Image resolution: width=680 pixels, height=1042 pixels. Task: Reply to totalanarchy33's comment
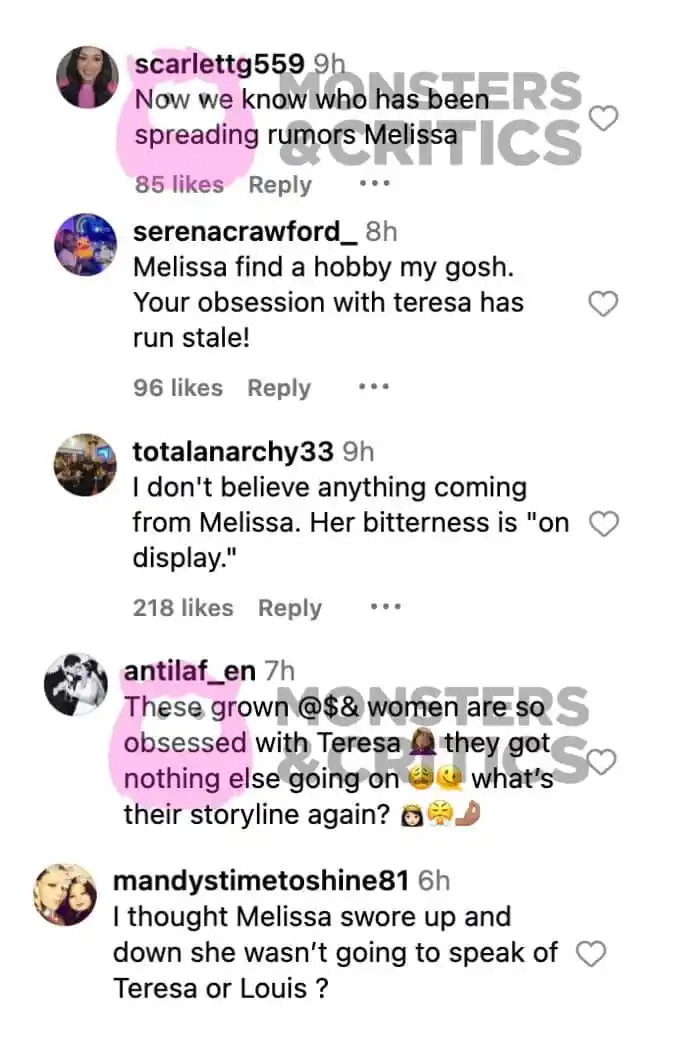tap(290, 608)
